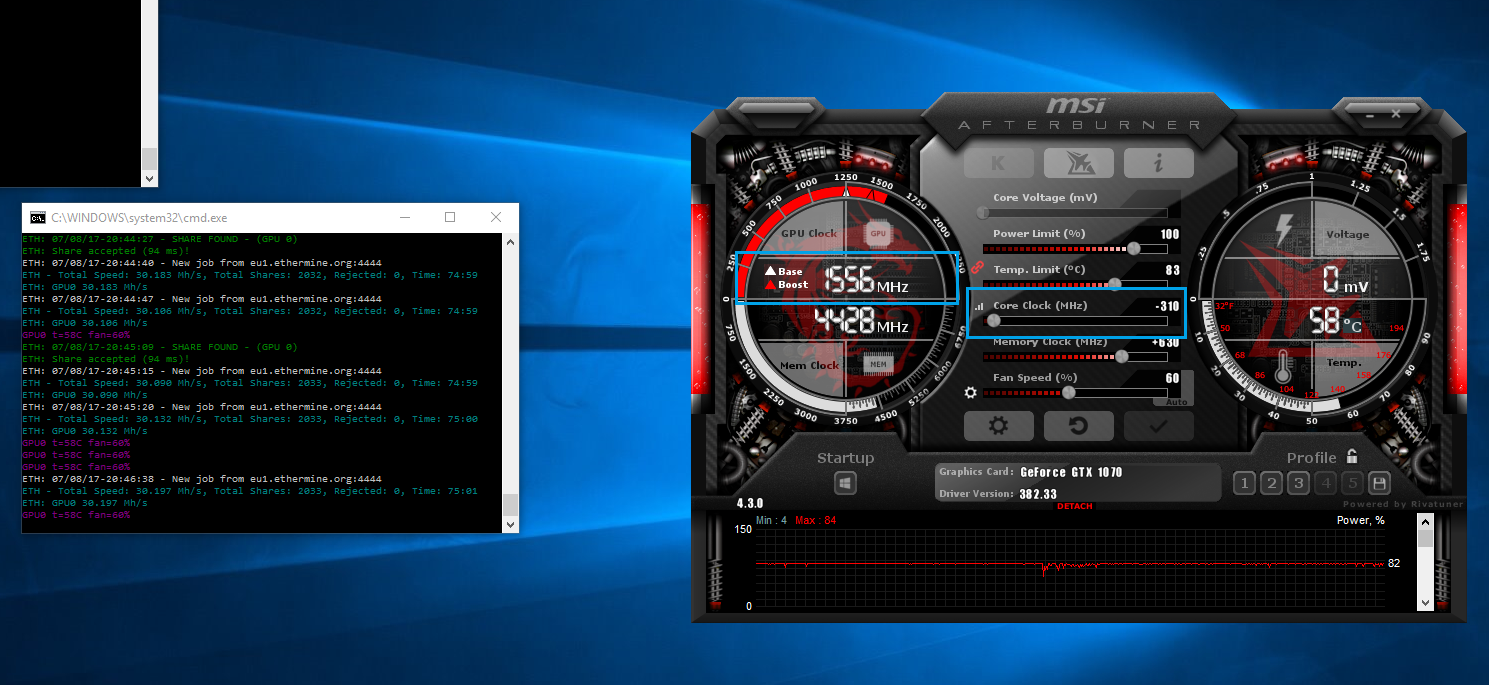
Task: Click the 20:44:27 SHARE FOUND line
Action: pos(160,239)
